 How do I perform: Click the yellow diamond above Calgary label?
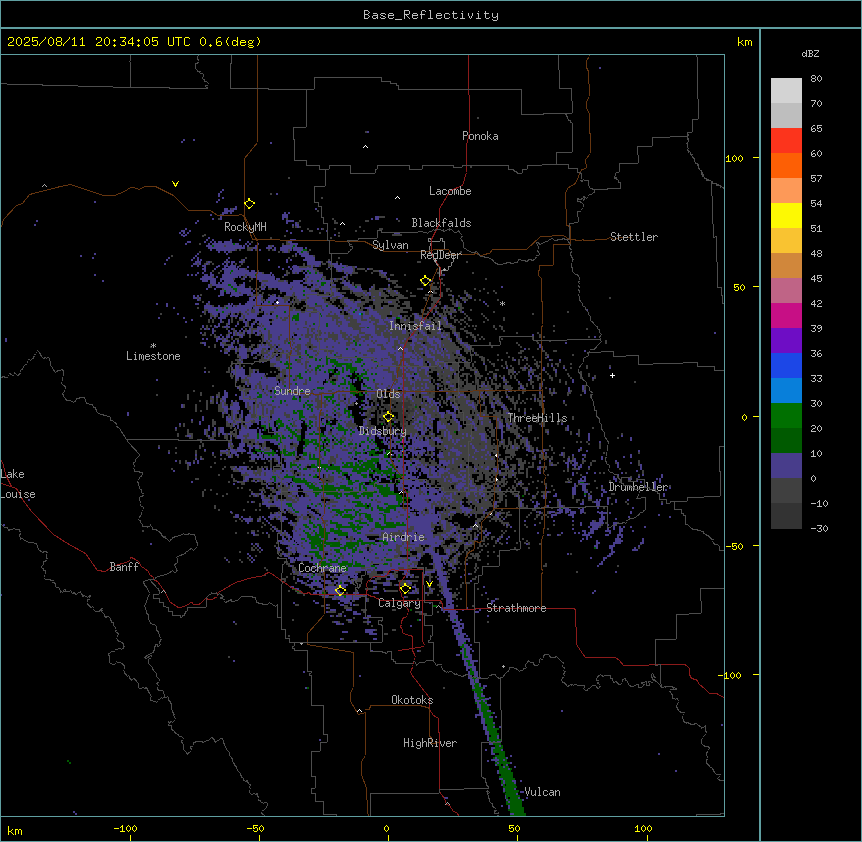tap(405, 589)
